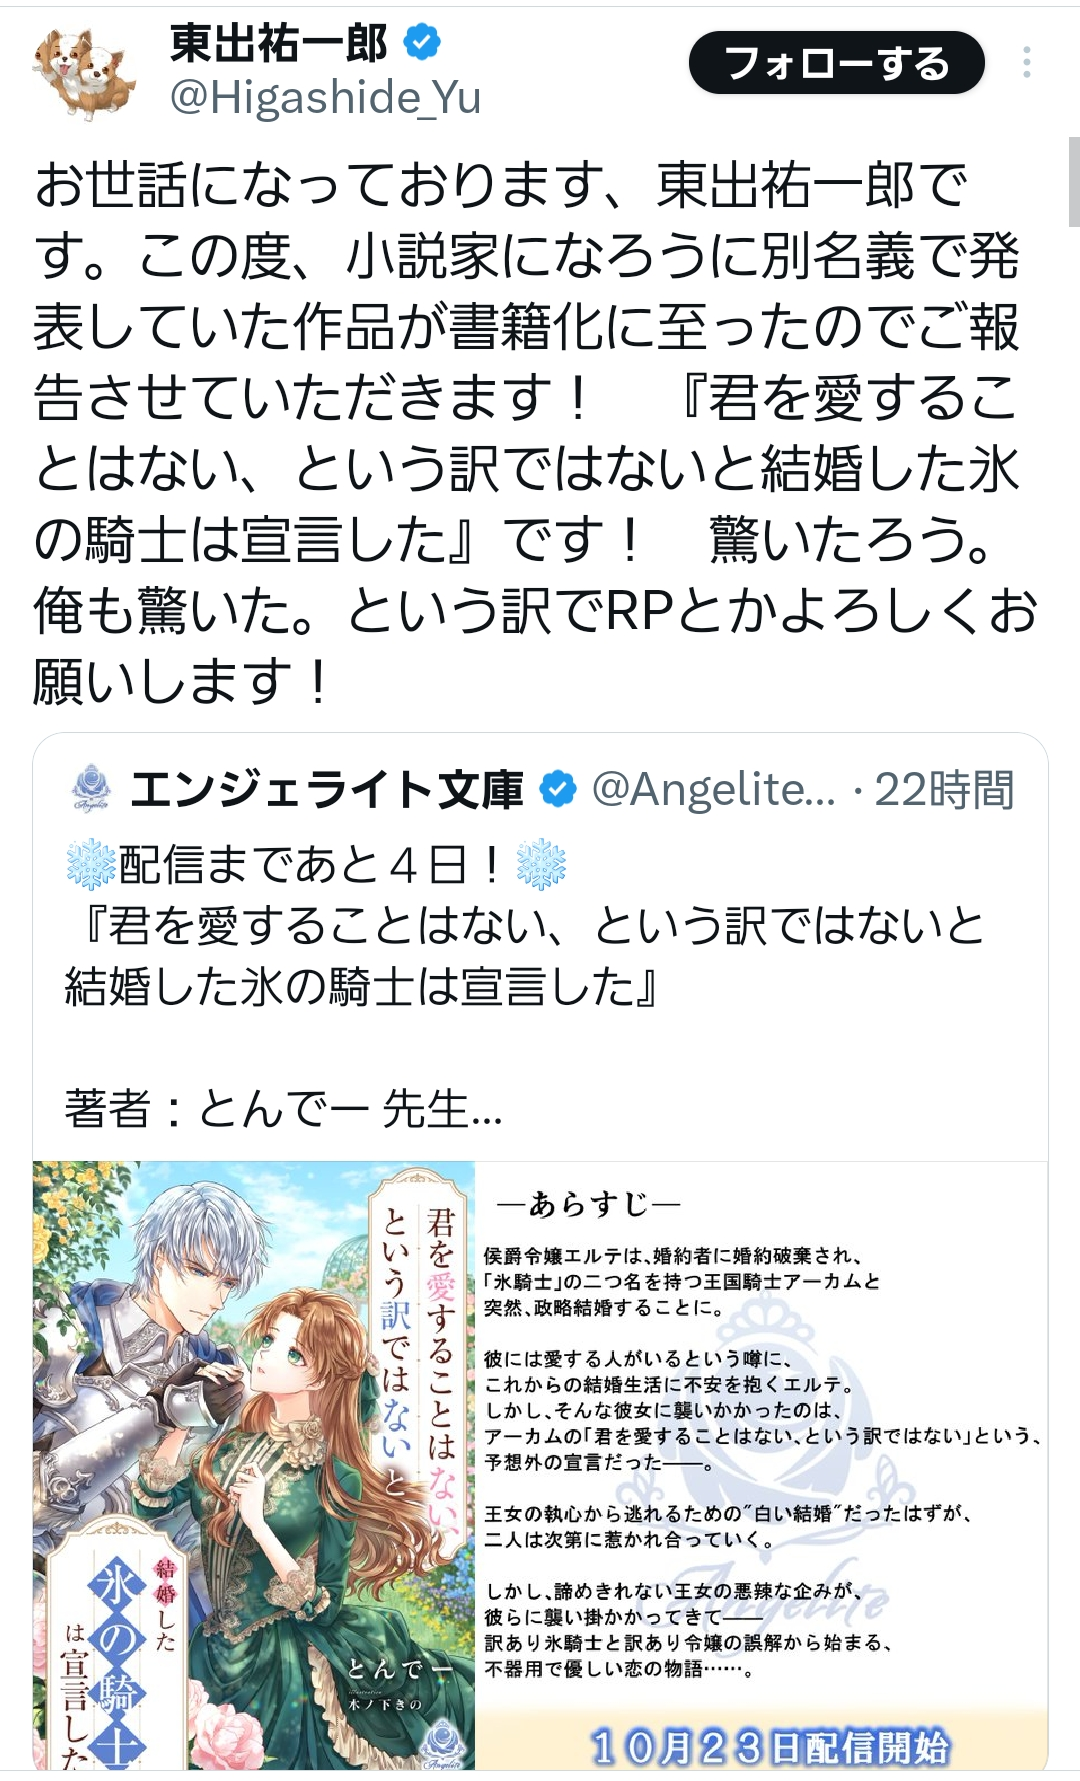Screen dimensions: 1080x1781
Task: Click the snowflake emoji before 配信まであと４日
Action: [x=91, y=865]
